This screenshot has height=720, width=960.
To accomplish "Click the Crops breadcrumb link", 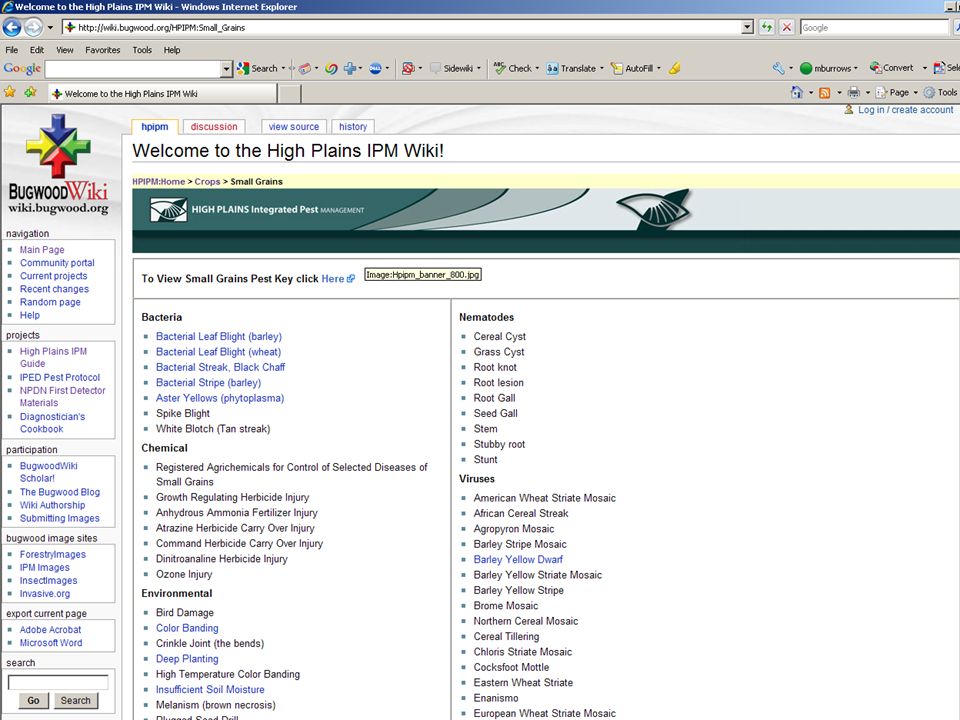I will point(207,181).
